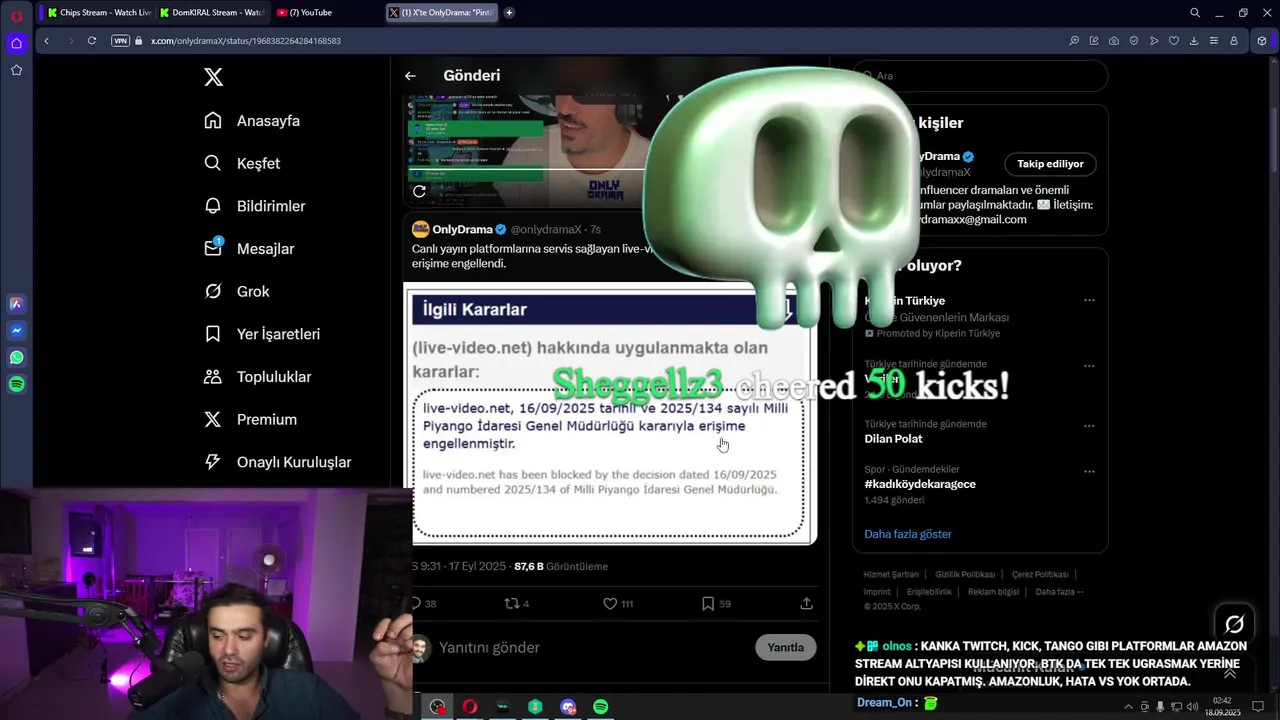Open WhatsApp in Opera sidebar

click(x=17, y=357)
